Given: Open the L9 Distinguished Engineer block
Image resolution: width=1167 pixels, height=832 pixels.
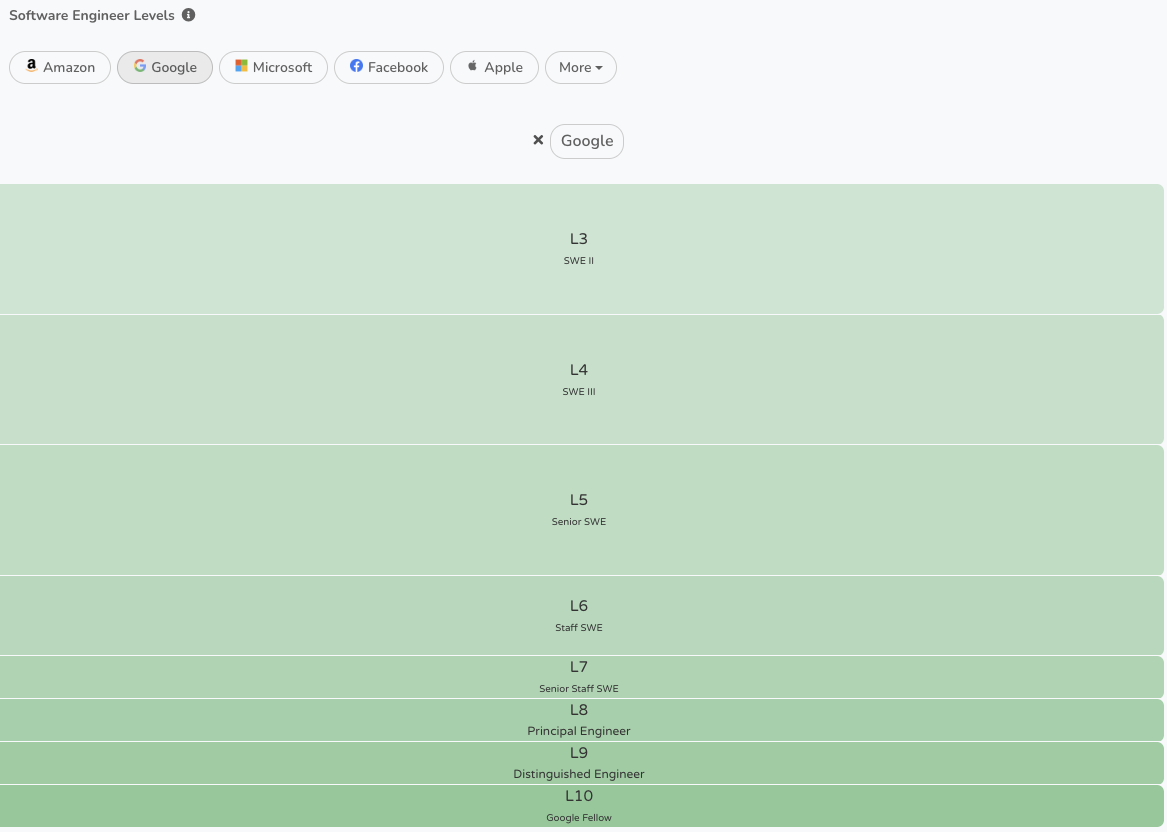Looking at the screenshot, I should coord(581,764).
